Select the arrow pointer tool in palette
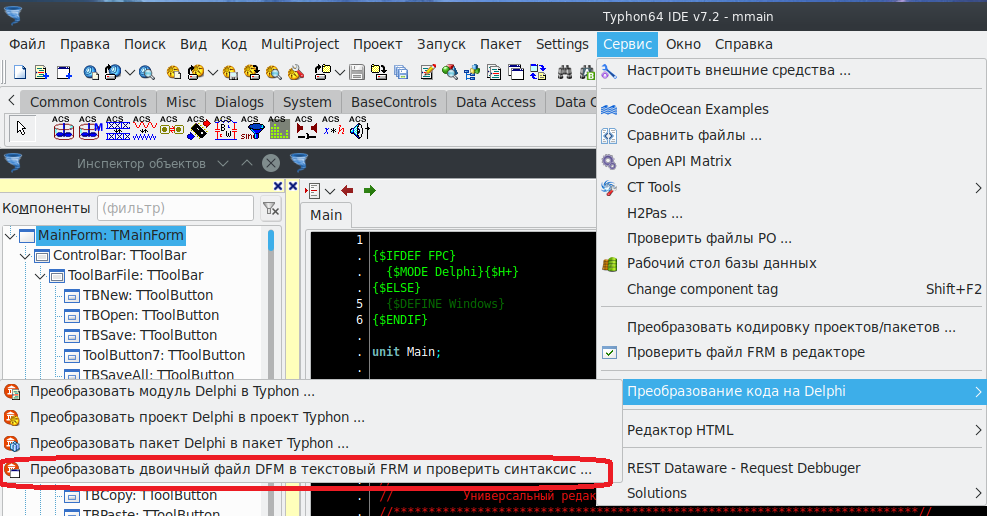 (x=21, y=128)
